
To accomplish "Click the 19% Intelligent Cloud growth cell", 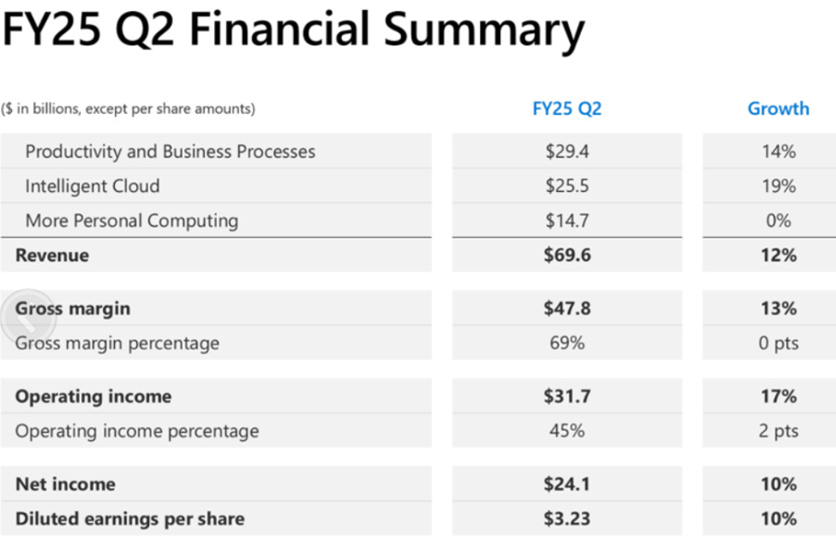I will 778,186.
